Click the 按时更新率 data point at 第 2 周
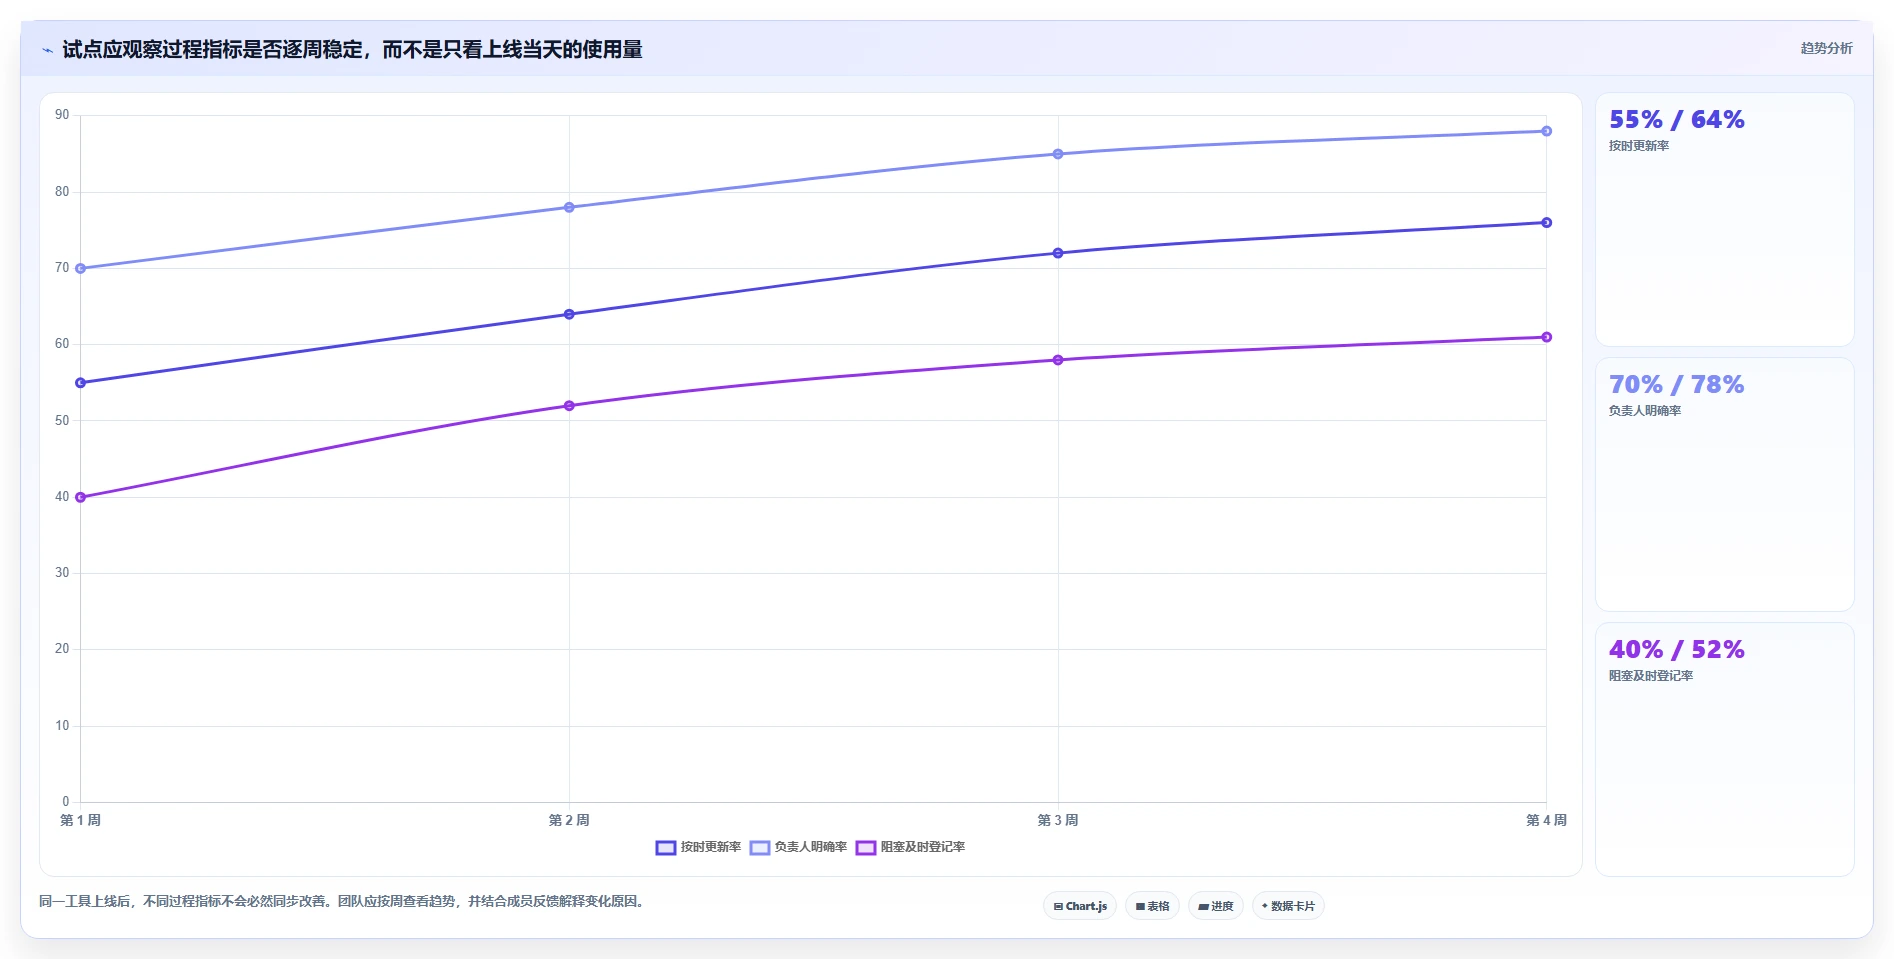 569,314
